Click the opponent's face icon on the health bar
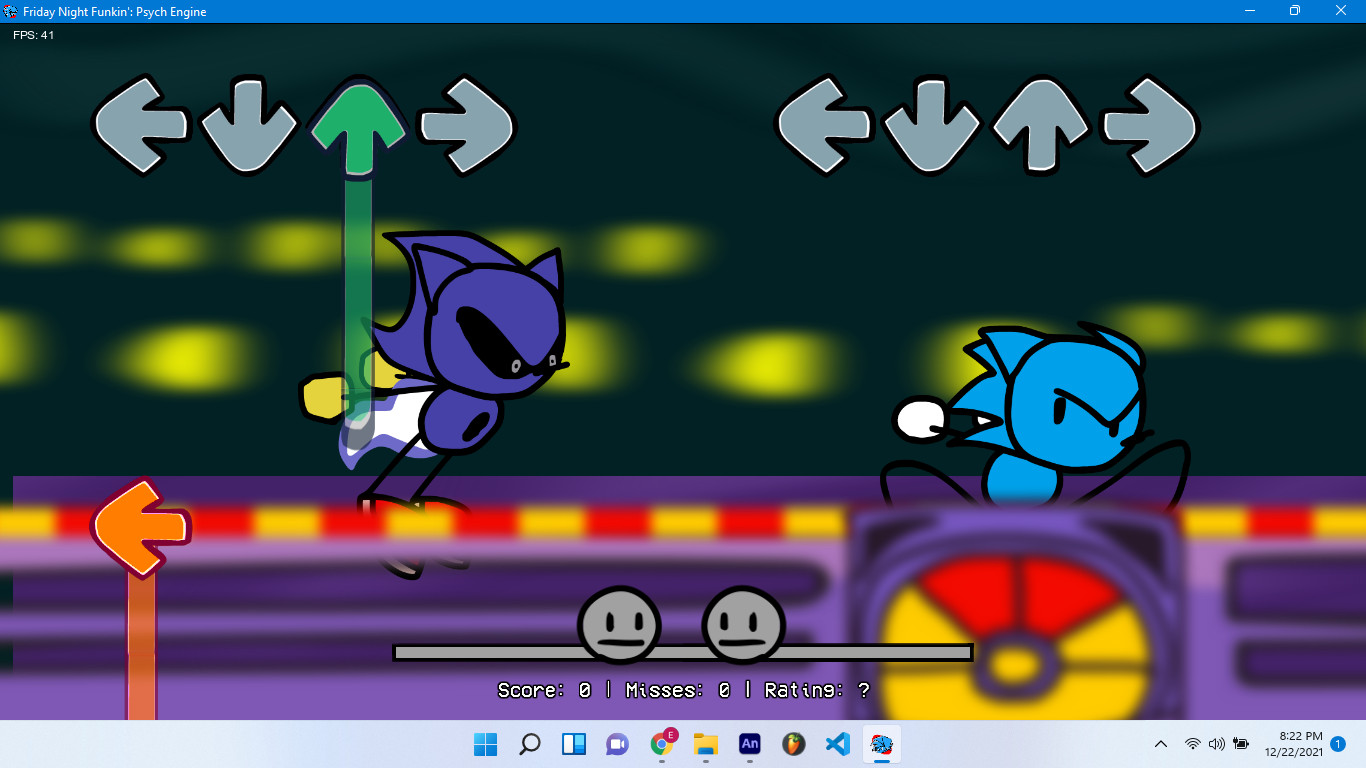This screenshot has width=1366, height=768. click(620, 623)
